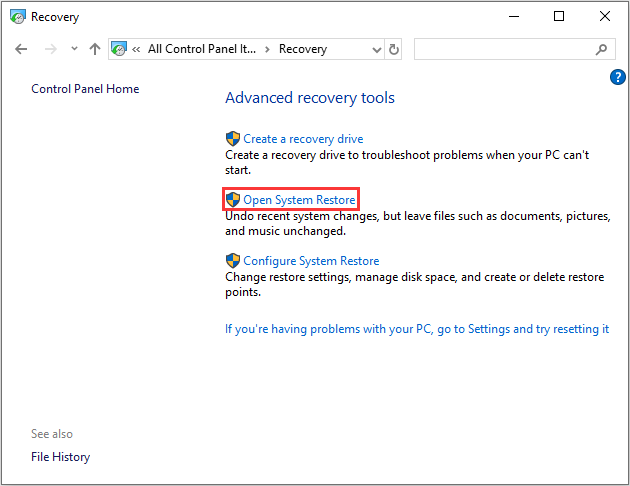Maximize the Recovery window
The image size is (630, 486).
559,16
